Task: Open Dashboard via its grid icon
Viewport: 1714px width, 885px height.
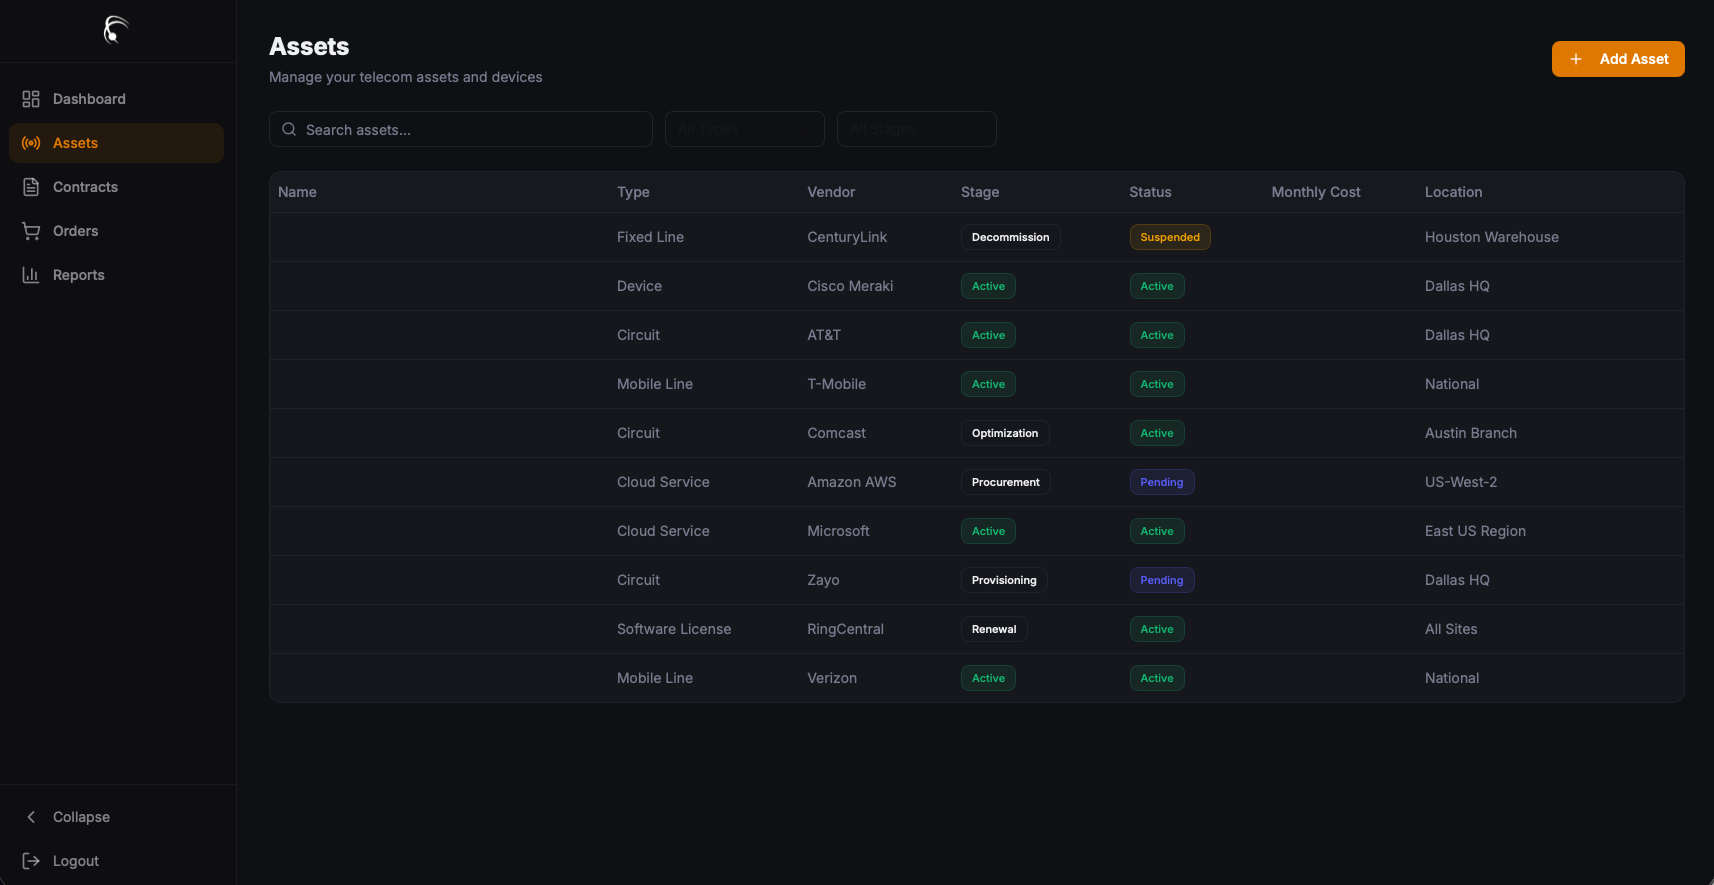Action: [x=31, y=99]
